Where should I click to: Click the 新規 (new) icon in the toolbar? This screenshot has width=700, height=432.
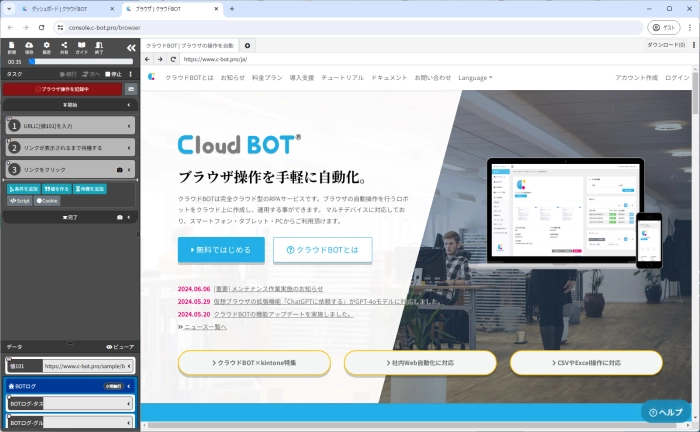11,48
